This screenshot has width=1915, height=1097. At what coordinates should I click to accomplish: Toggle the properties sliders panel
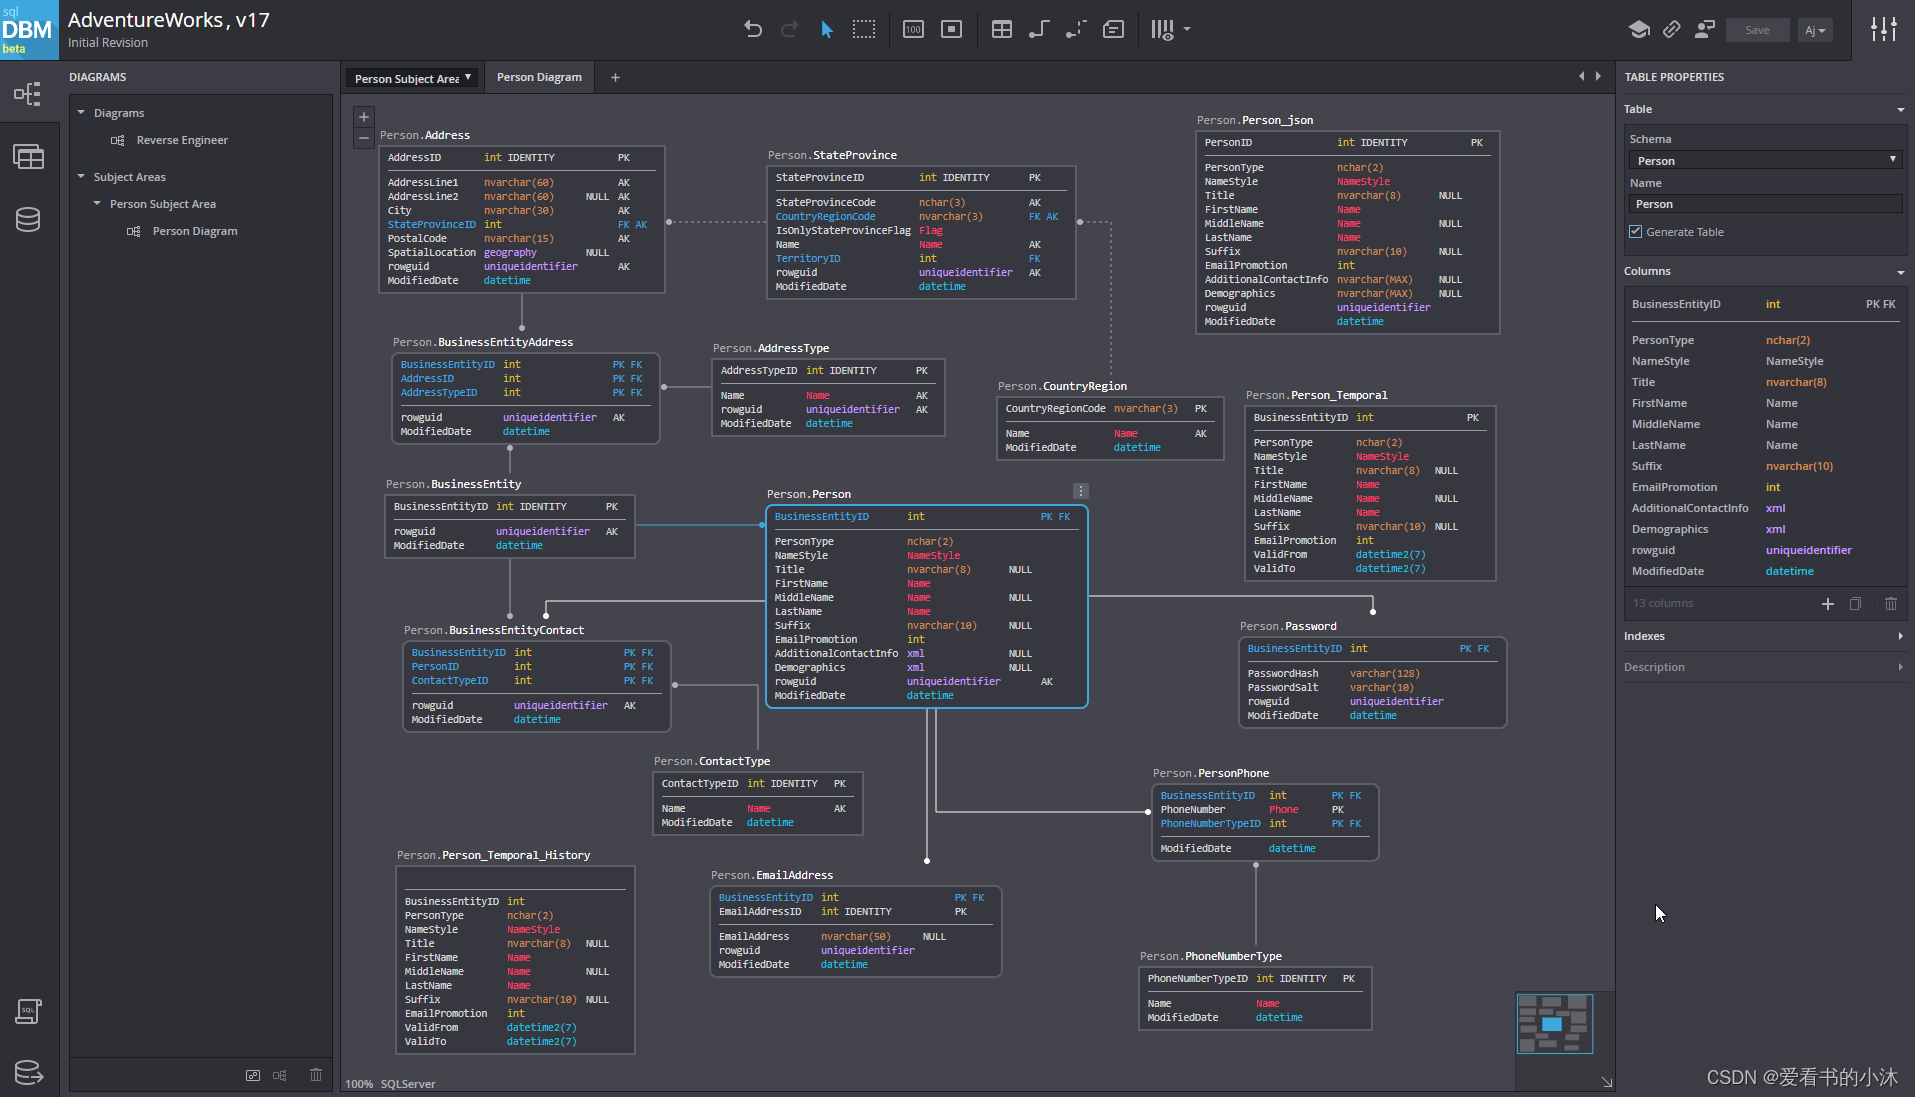(1884, 30)
